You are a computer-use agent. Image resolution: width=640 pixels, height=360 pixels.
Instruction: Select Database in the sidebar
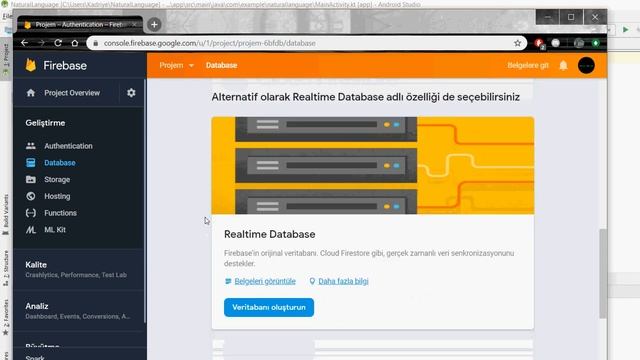[60, 162]
